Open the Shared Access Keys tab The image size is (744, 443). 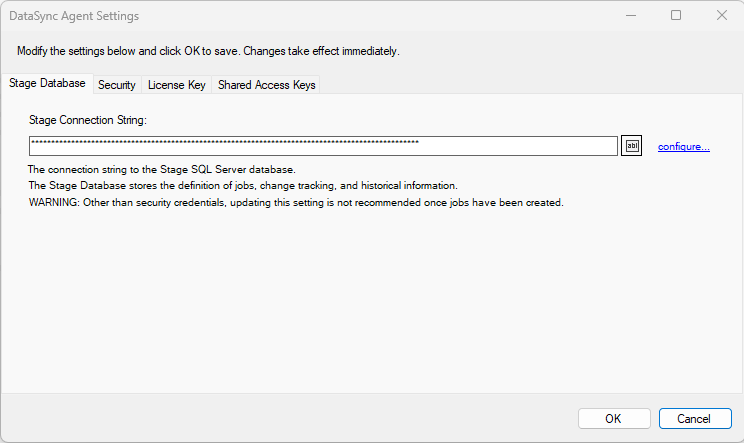[x=266, y=85]
